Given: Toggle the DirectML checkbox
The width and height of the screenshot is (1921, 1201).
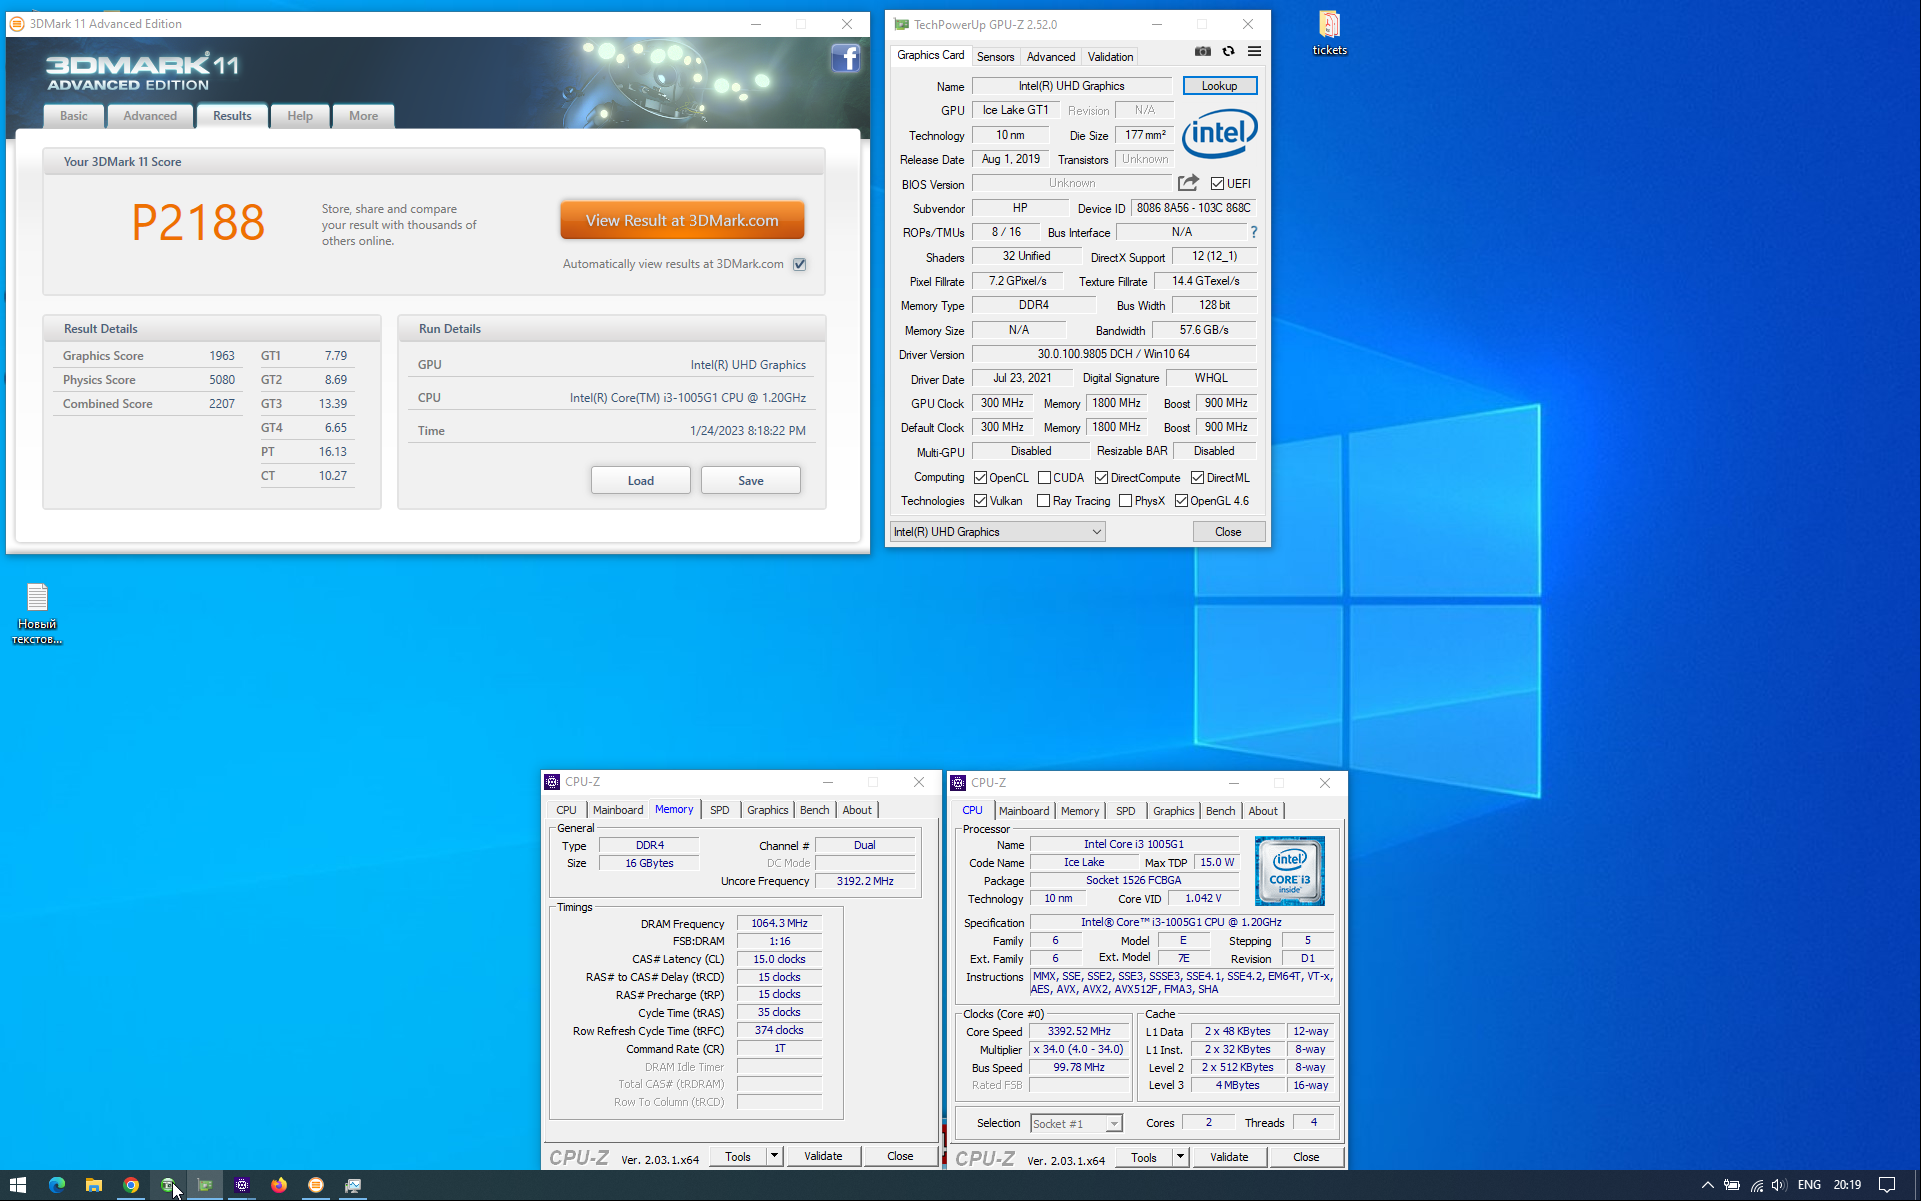Looking at the screenshot, I should tap(1197, 478).
